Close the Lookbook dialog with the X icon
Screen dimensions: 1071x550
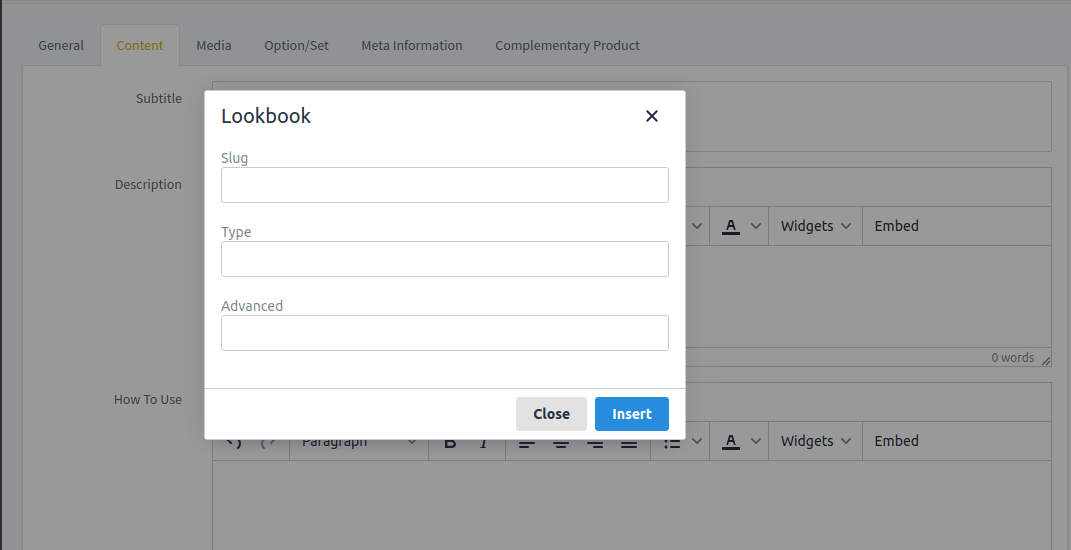[652, 116]
